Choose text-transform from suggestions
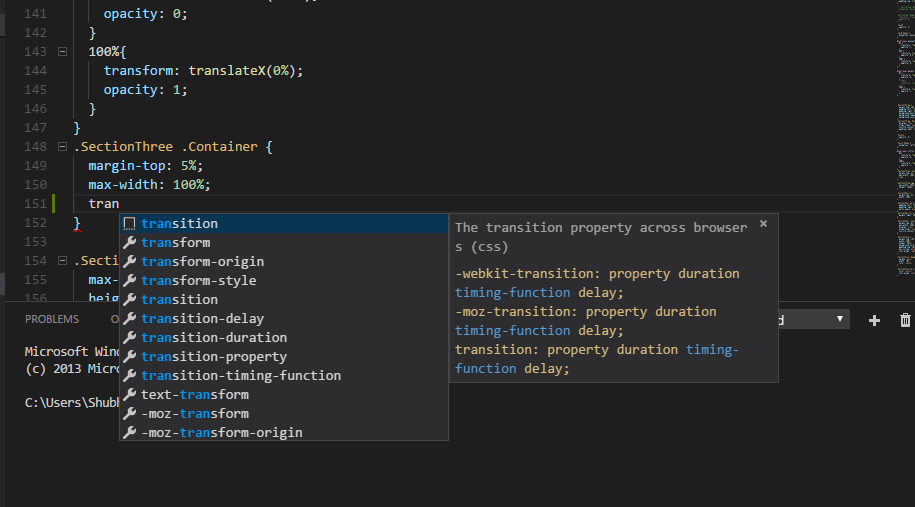 (284, 394)
